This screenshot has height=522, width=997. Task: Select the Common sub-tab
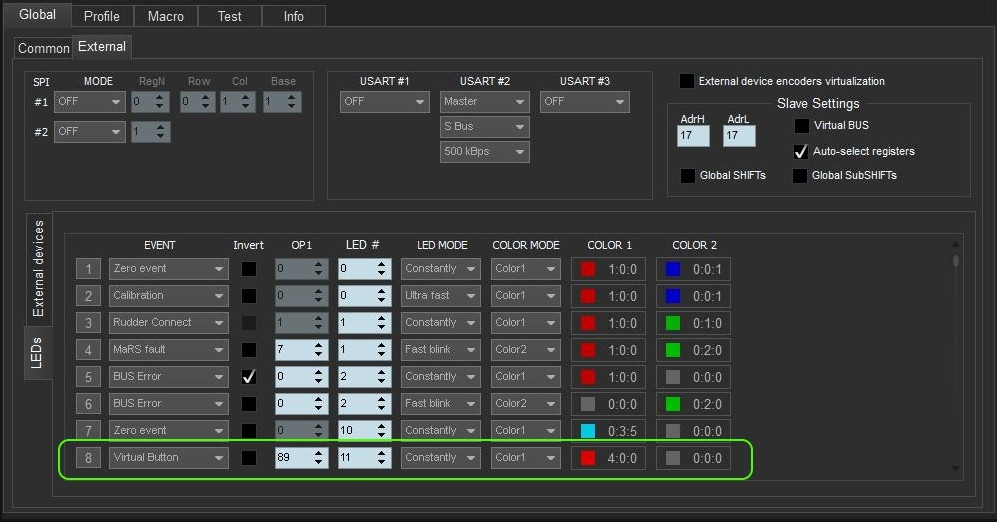coord(43,48)
